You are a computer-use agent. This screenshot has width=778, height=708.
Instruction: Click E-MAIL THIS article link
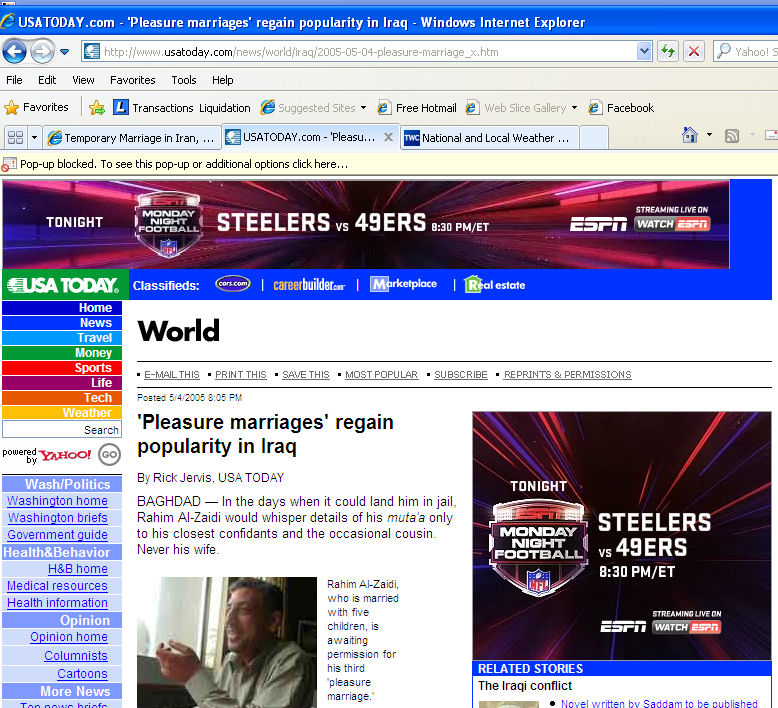point(172,375)
